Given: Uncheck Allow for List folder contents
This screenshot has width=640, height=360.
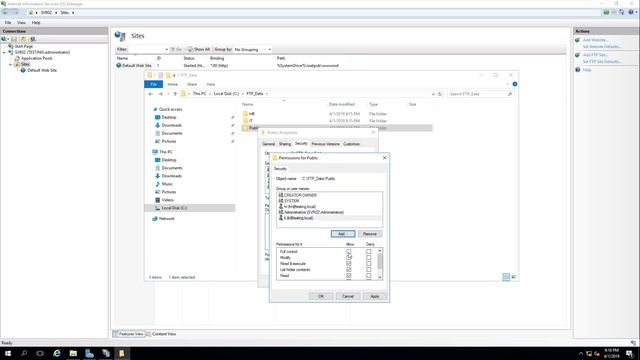Looking at the screenshot, I should tap(349, 270).
